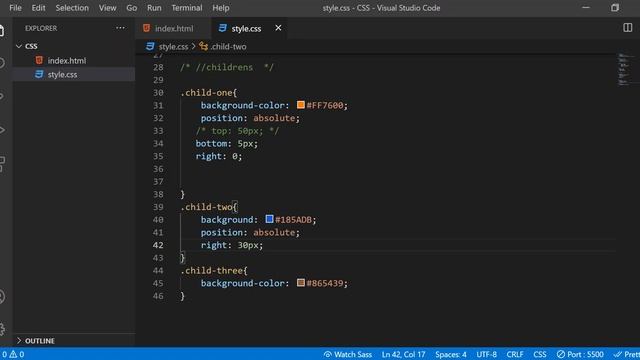Open the Run menu
Screen dimensions: 640x360
[x=154, y=8]
